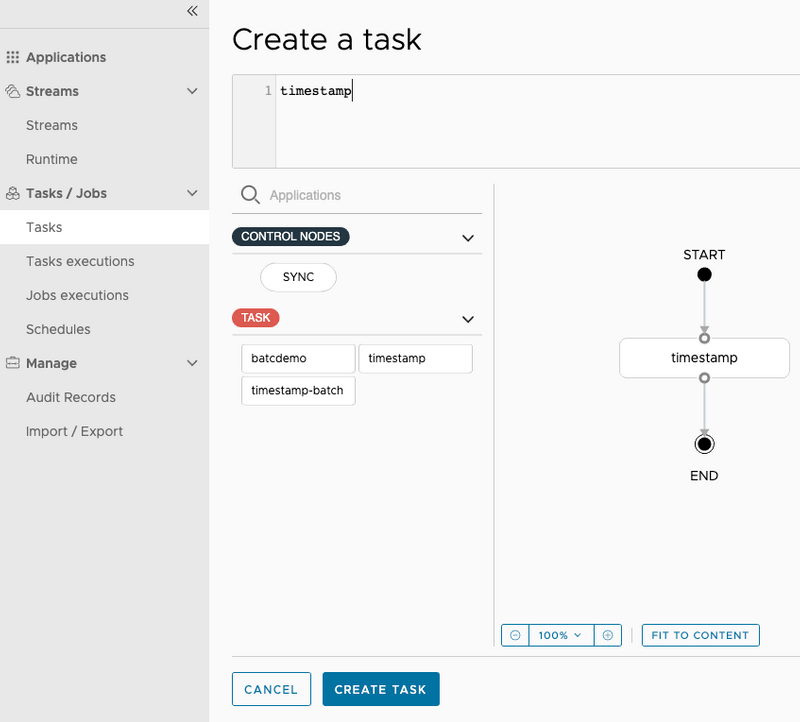This screenshot has height=722, width=800.
Task: Zoom in with the plus icon
Action: 607,635
